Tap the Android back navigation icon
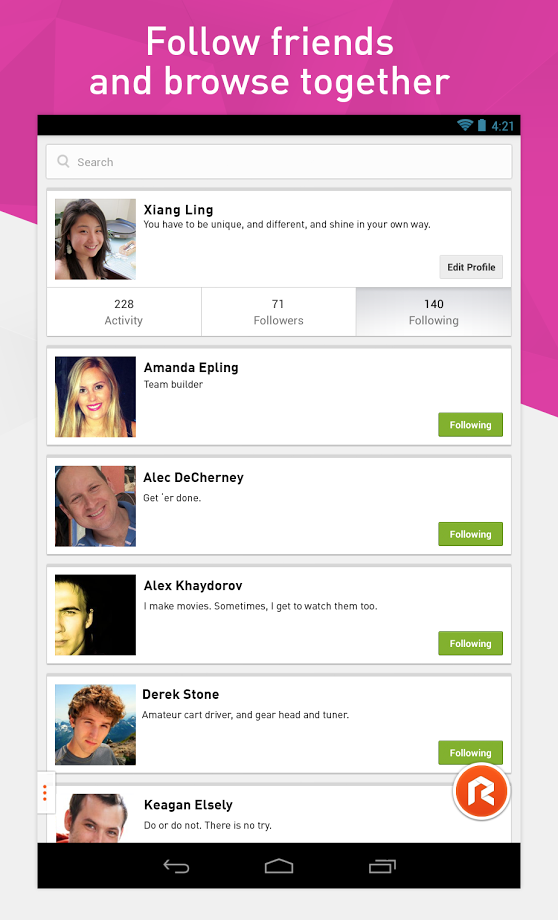Screen dimensions: 558x920 (x=176, y=866)
